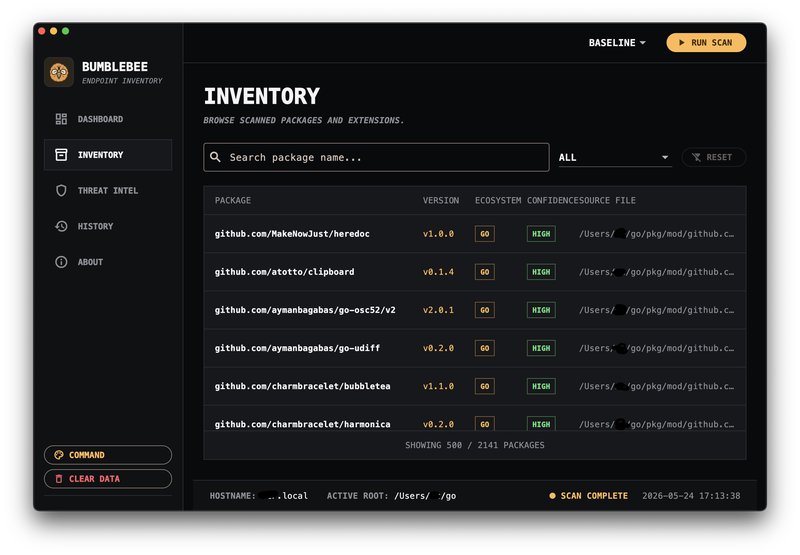Click the Dashboard grid icon
800x555 pixels.
coord(61,119)
